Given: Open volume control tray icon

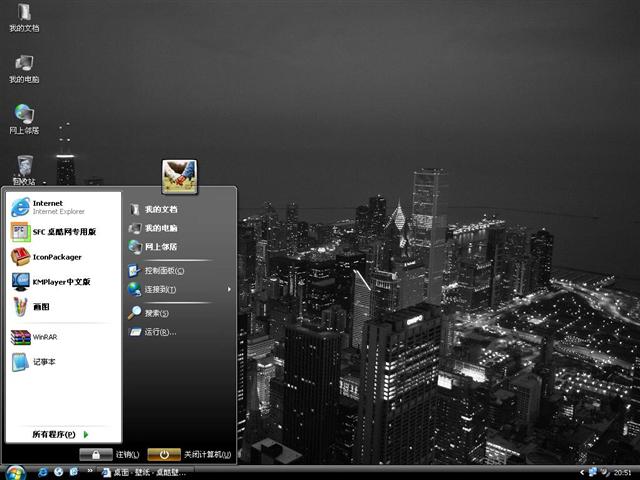Looking at the screenshot, I should [x=605, y=472].
